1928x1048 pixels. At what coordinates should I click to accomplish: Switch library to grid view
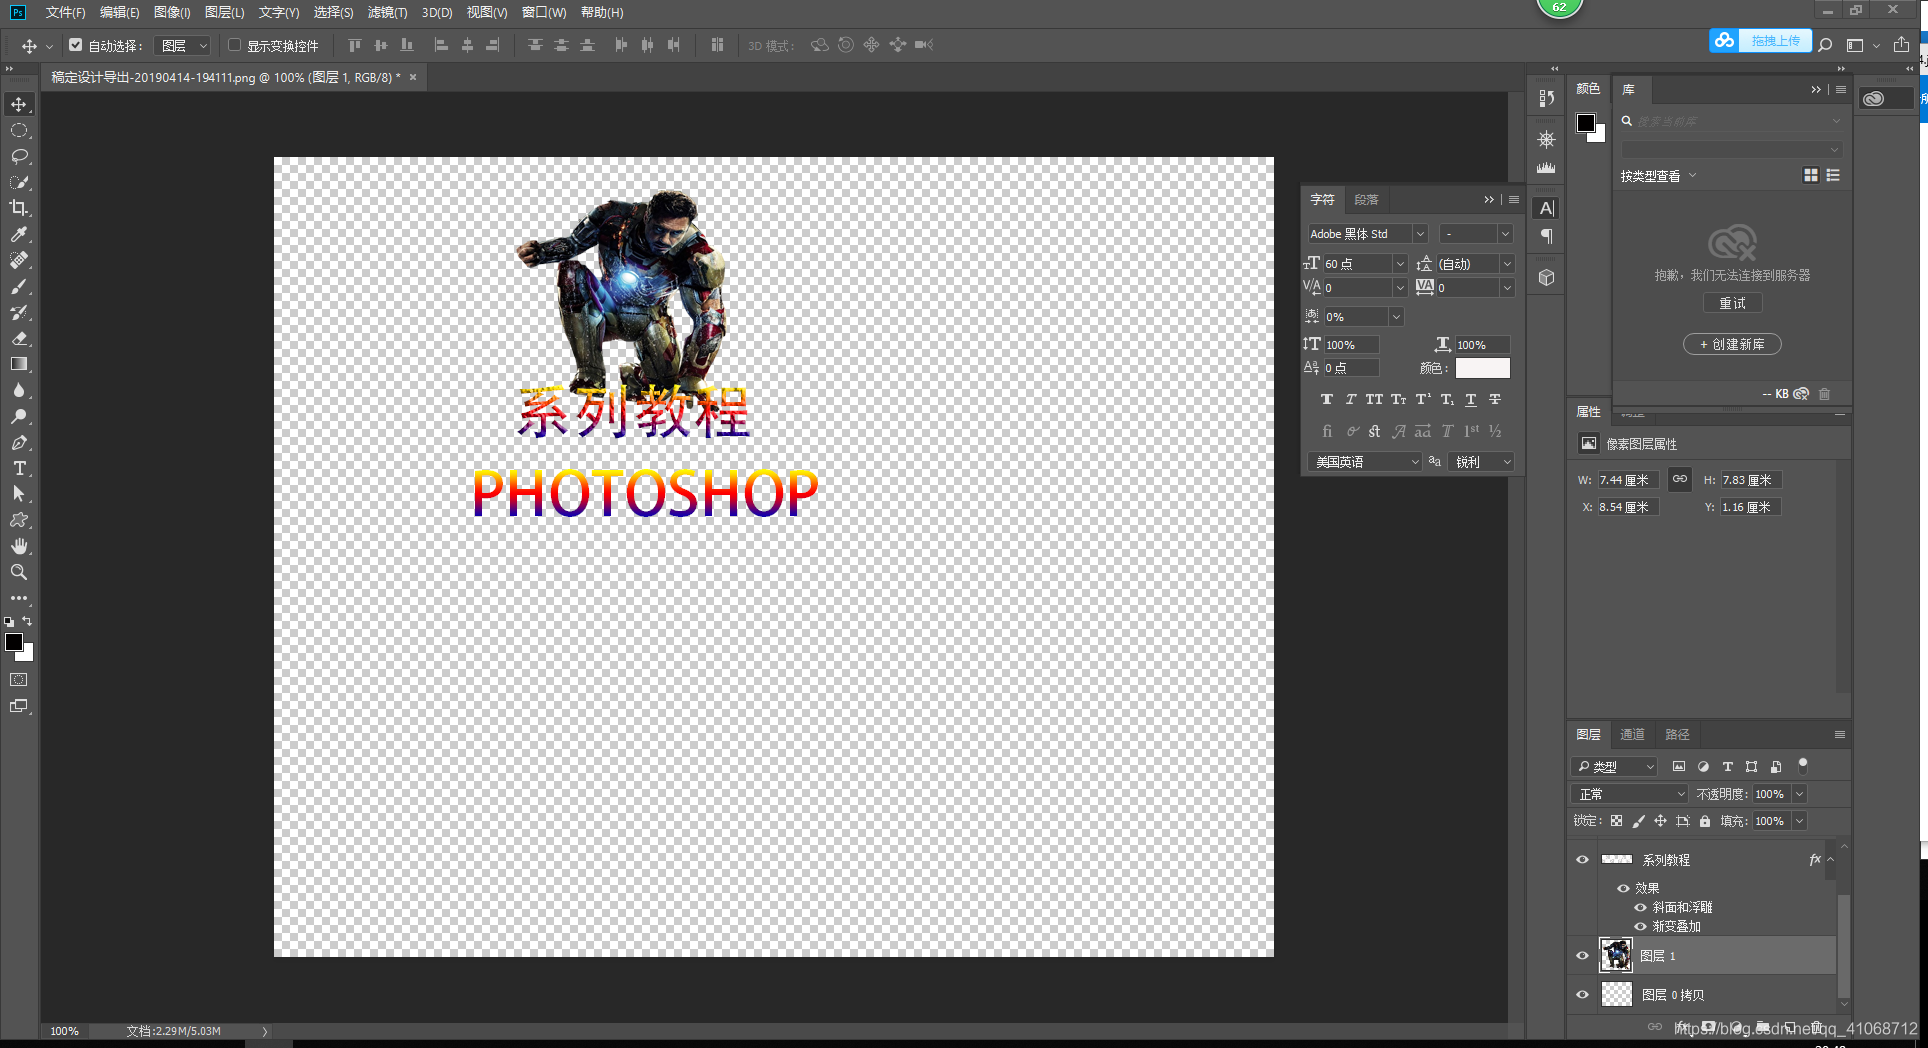[x=1811, y=175]
